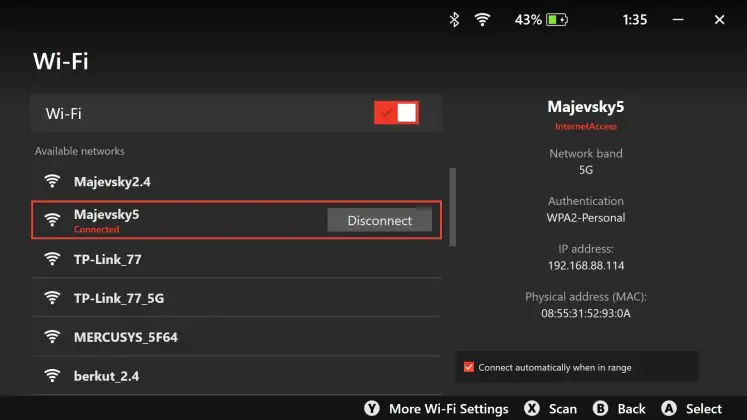Click the network list scrollbar
747x420 pixels.
(453, 207)
